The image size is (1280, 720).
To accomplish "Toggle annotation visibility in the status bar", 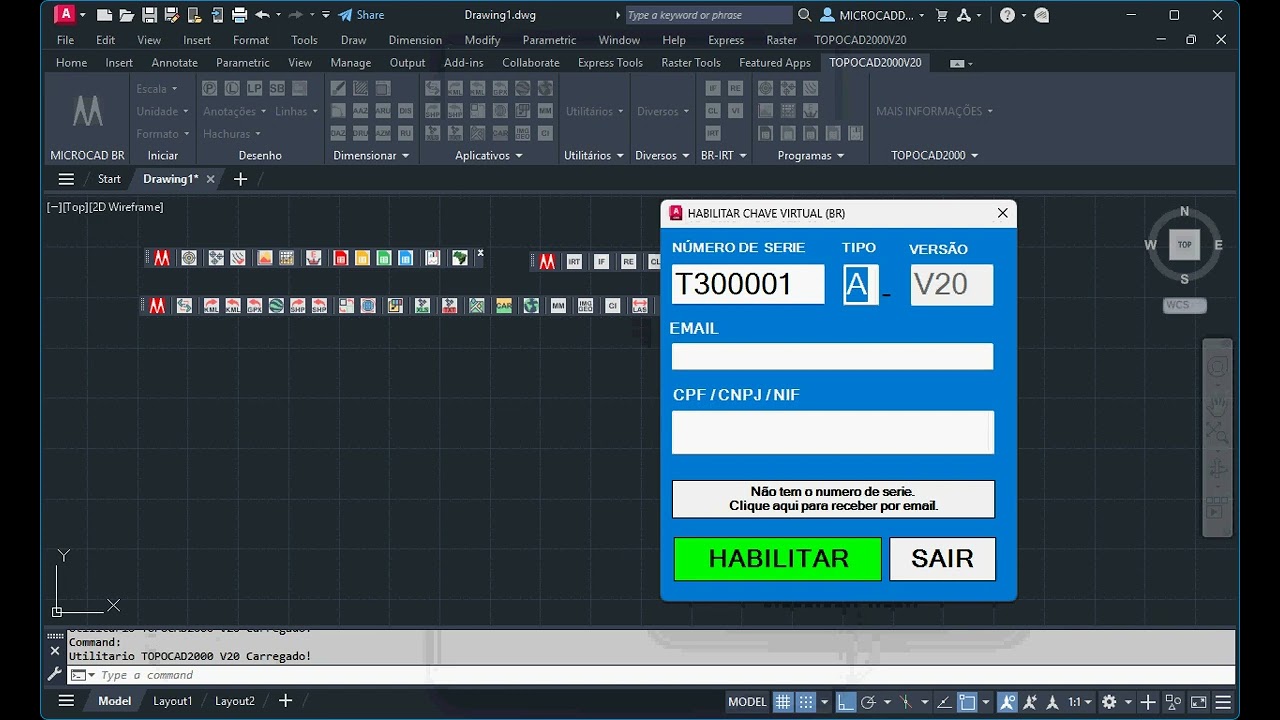I will pos(1007,702).
